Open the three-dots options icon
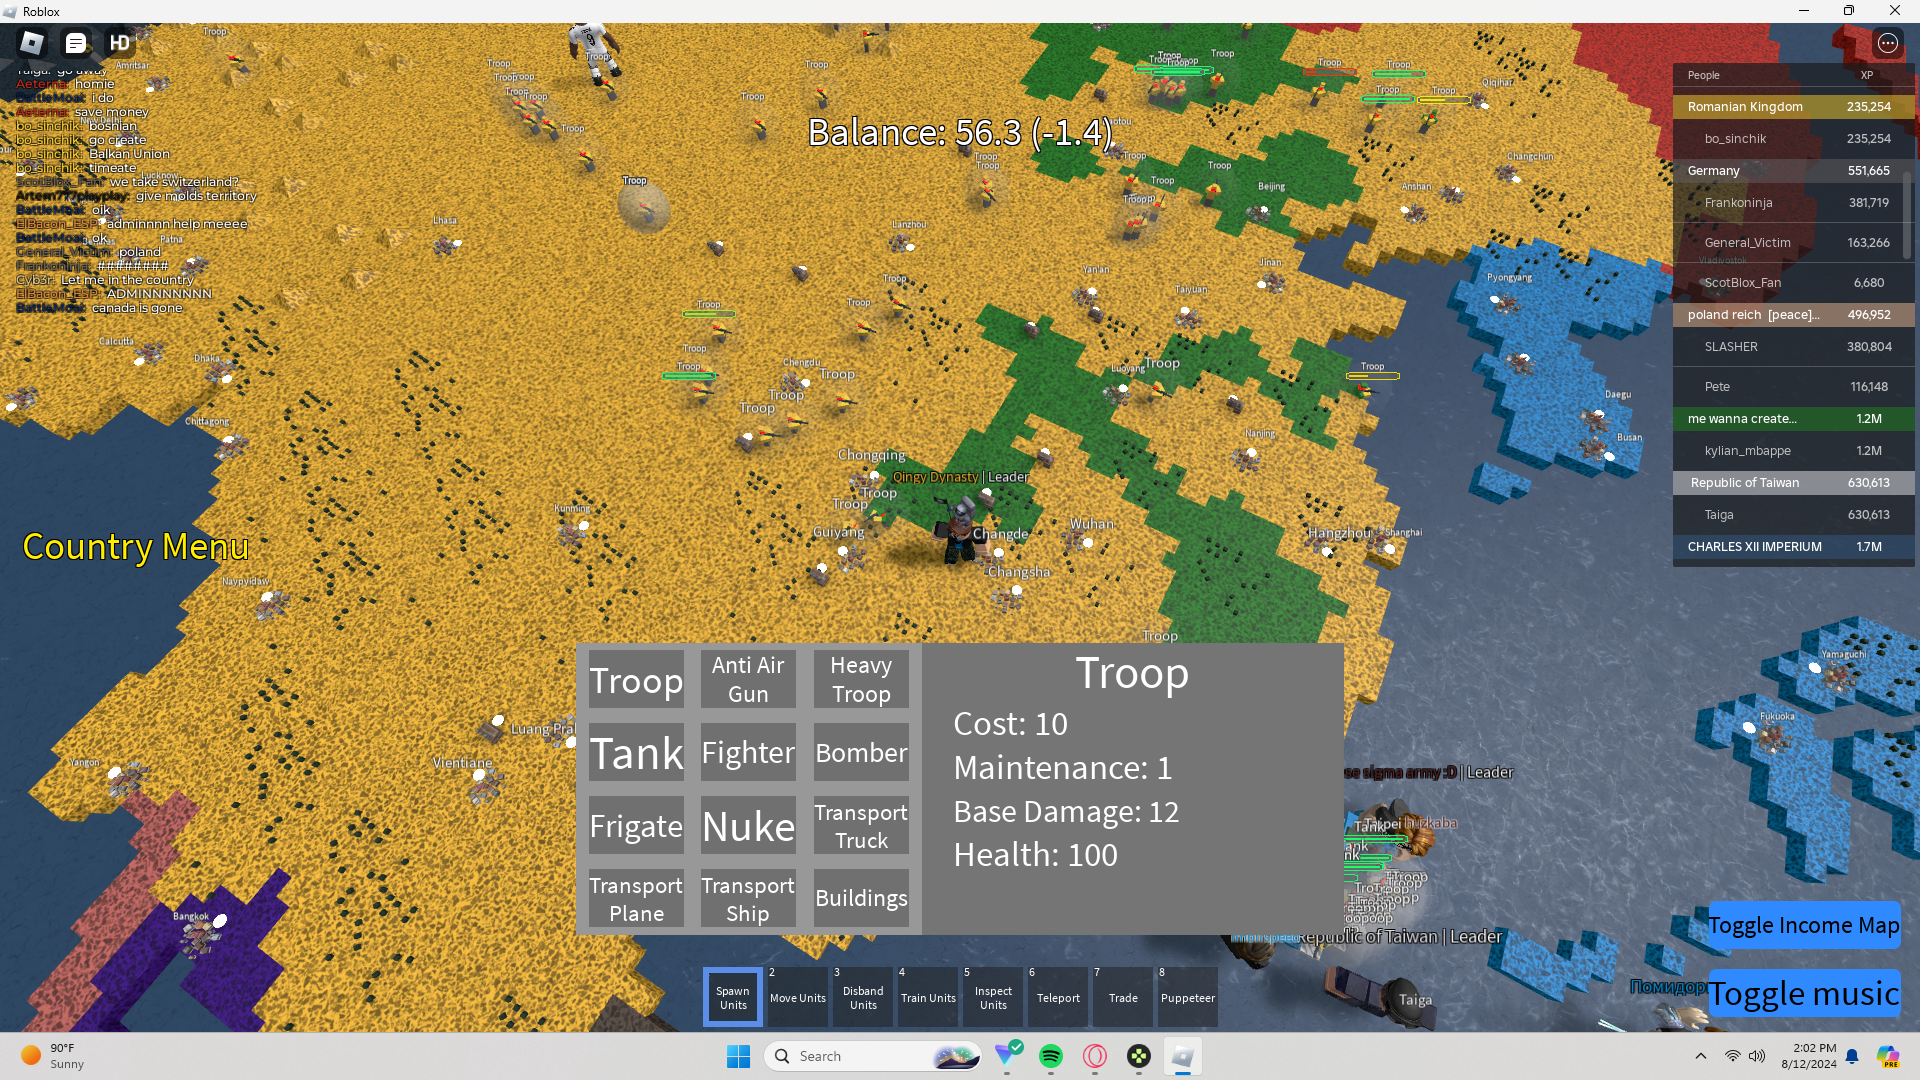Image resolution: width=1920 pixels, height=1080 pixels. coord(1888,43)
